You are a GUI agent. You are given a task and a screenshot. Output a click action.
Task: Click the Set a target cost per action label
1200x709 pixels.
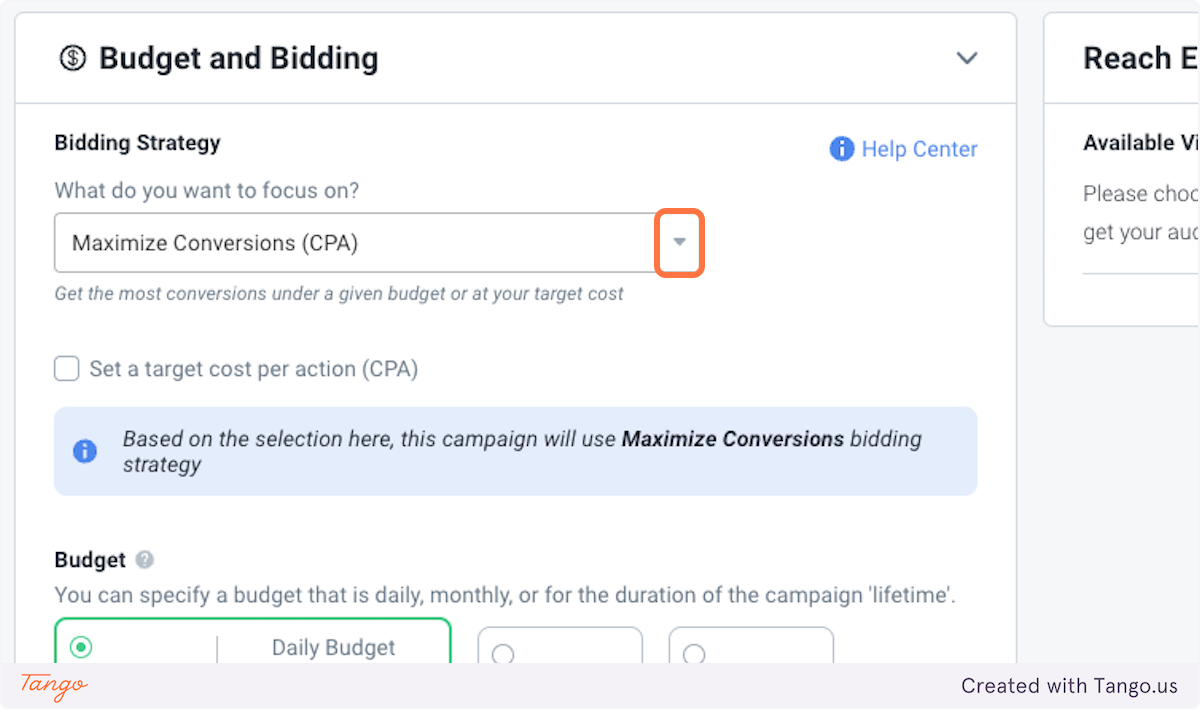point(253,369)
